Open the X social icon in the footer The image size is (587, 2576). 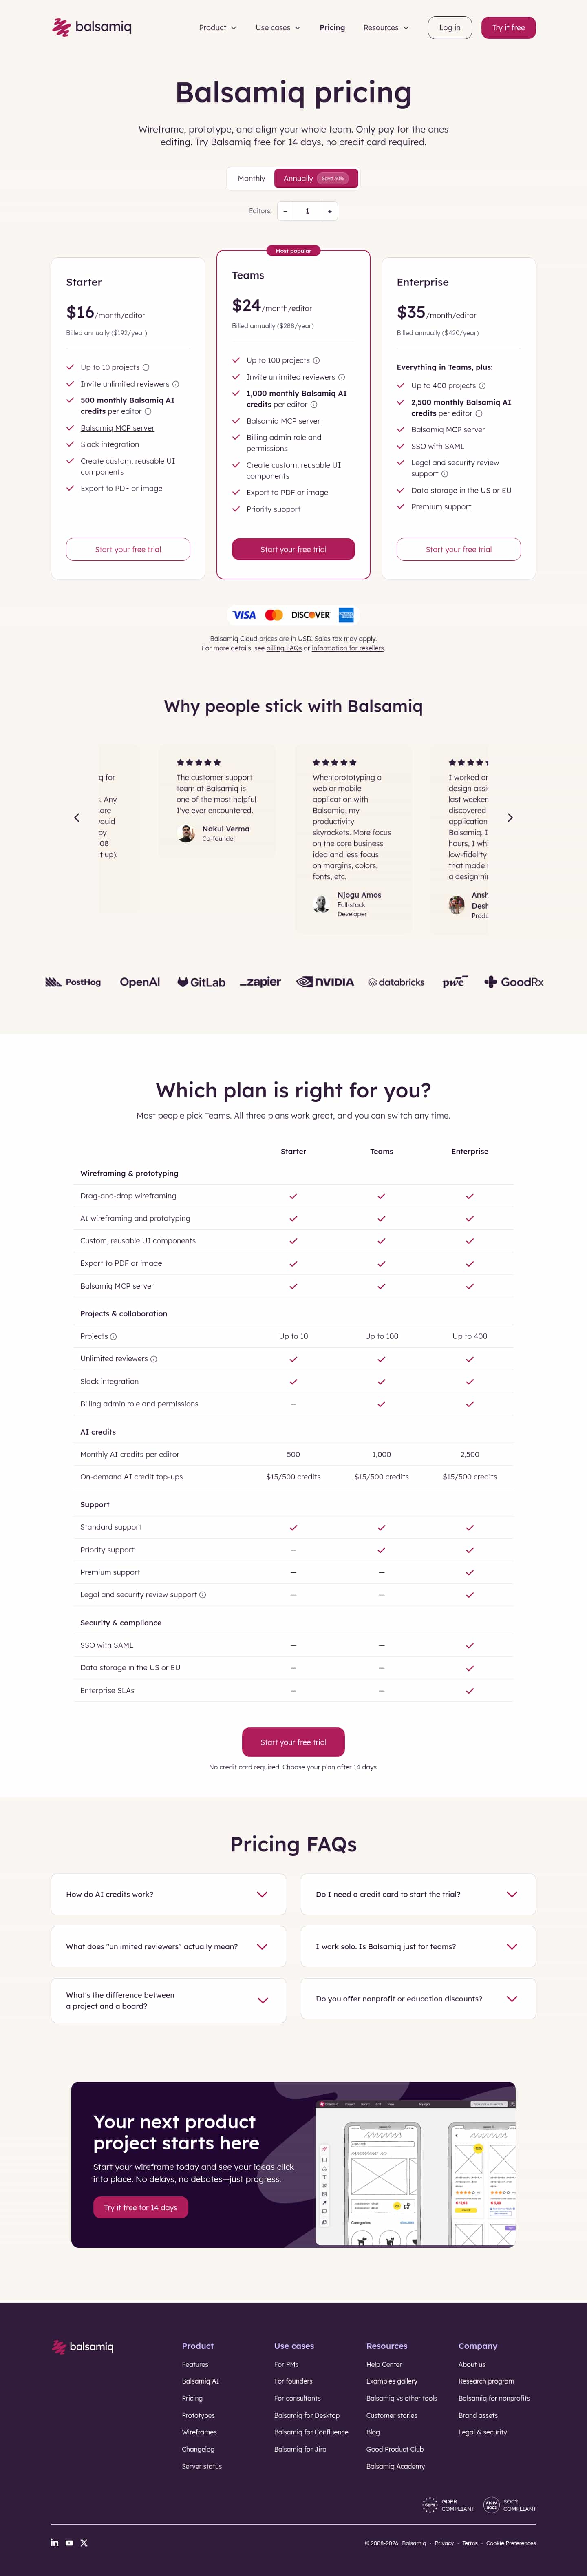coord(84,2542)
